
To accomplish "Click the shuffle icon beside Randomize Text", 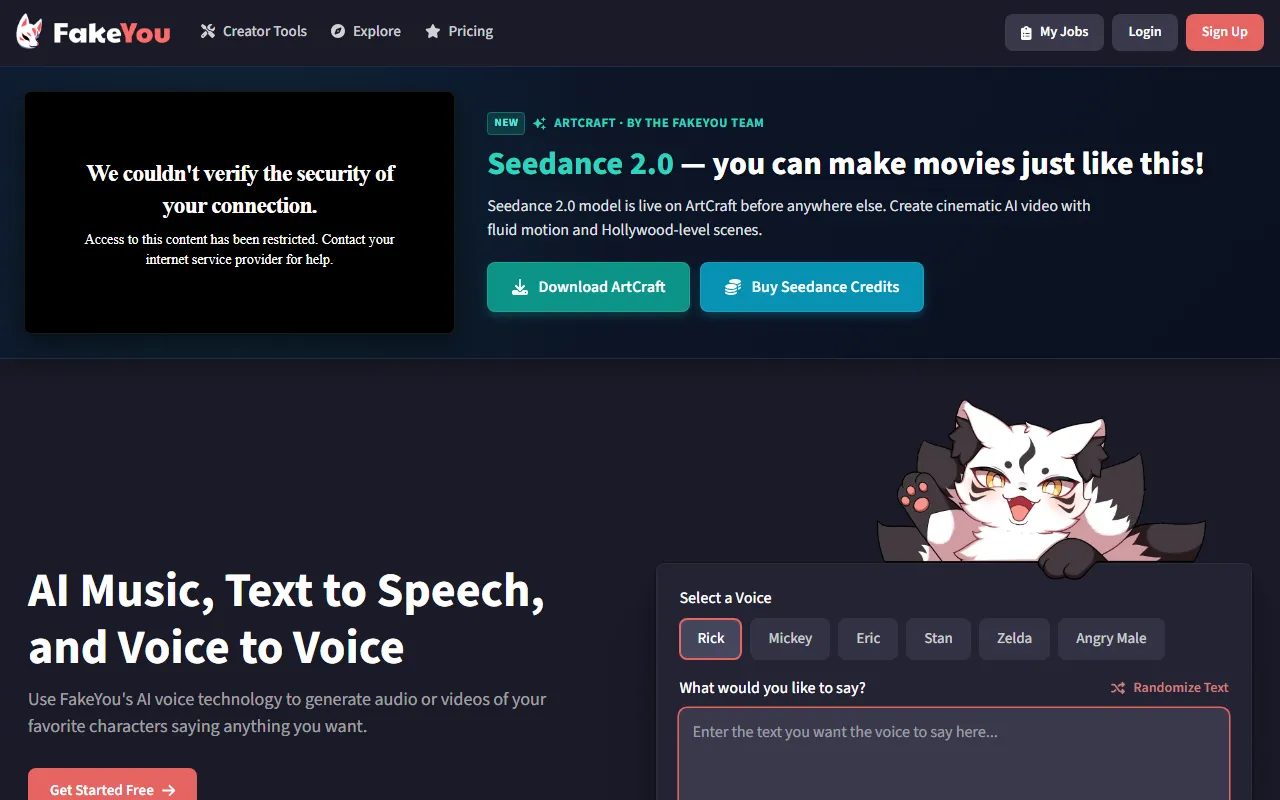I will [1118, 687].
